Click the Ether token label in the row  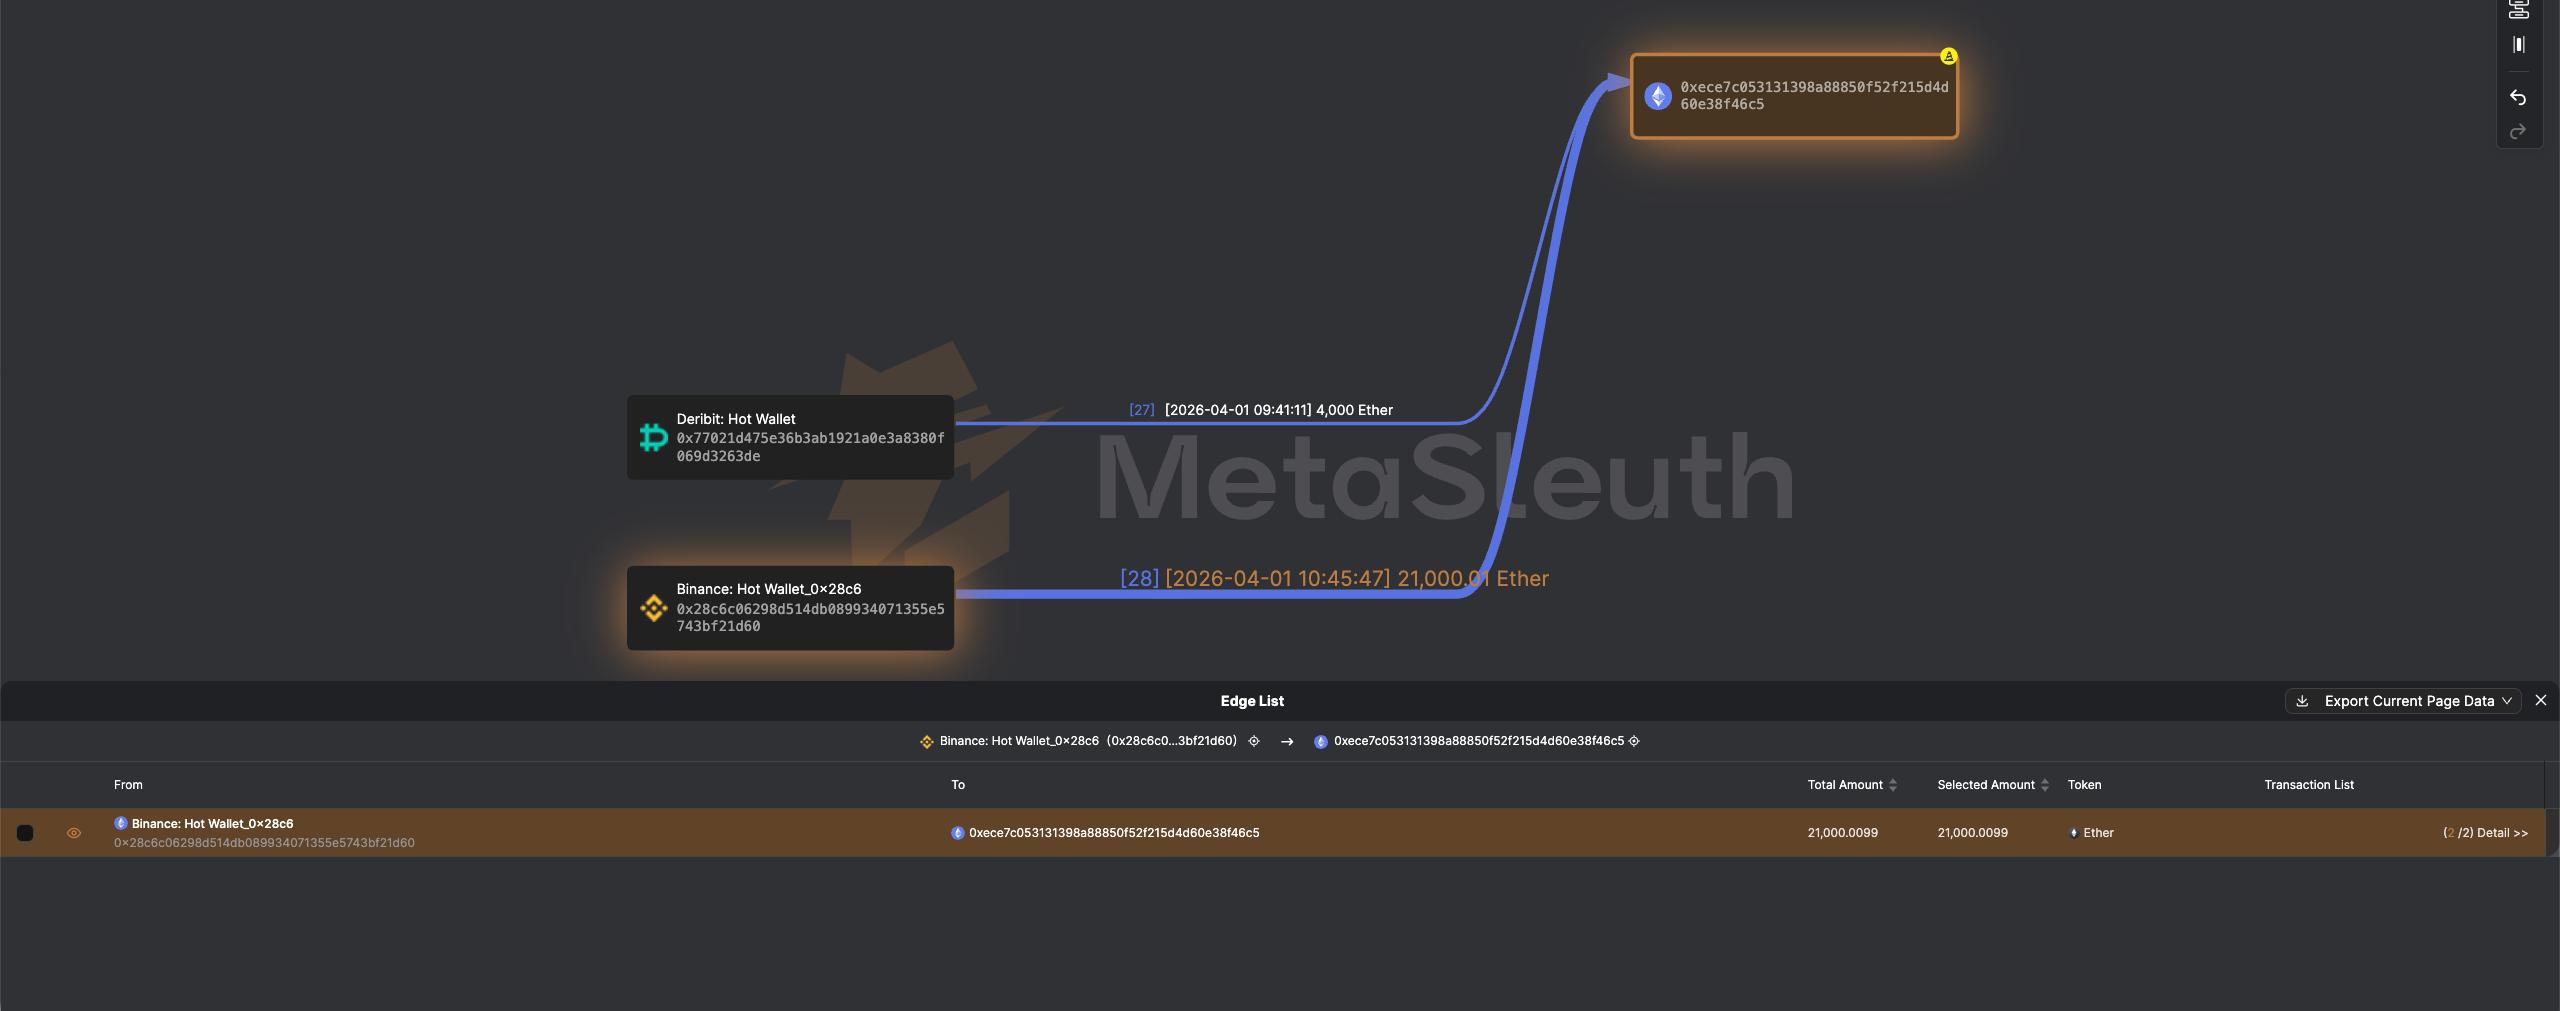2098,833
